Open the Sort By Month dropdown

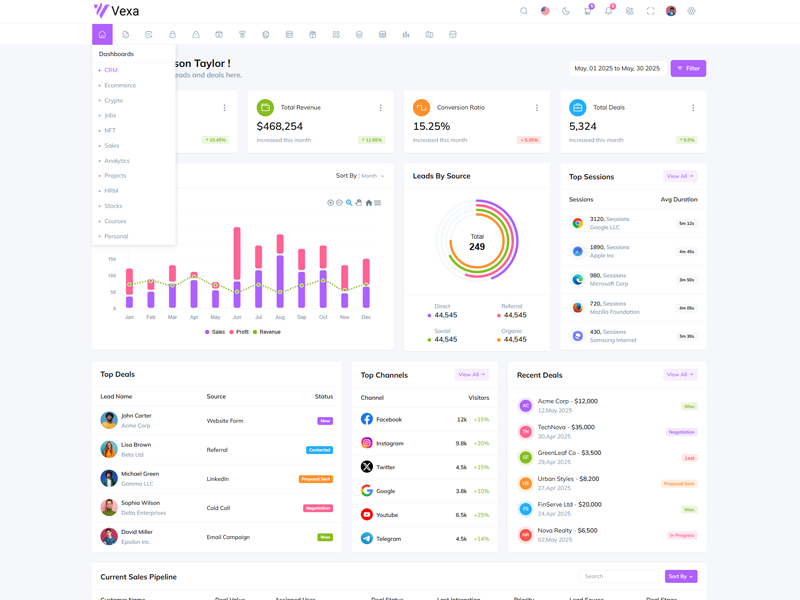tap(360, 176)
